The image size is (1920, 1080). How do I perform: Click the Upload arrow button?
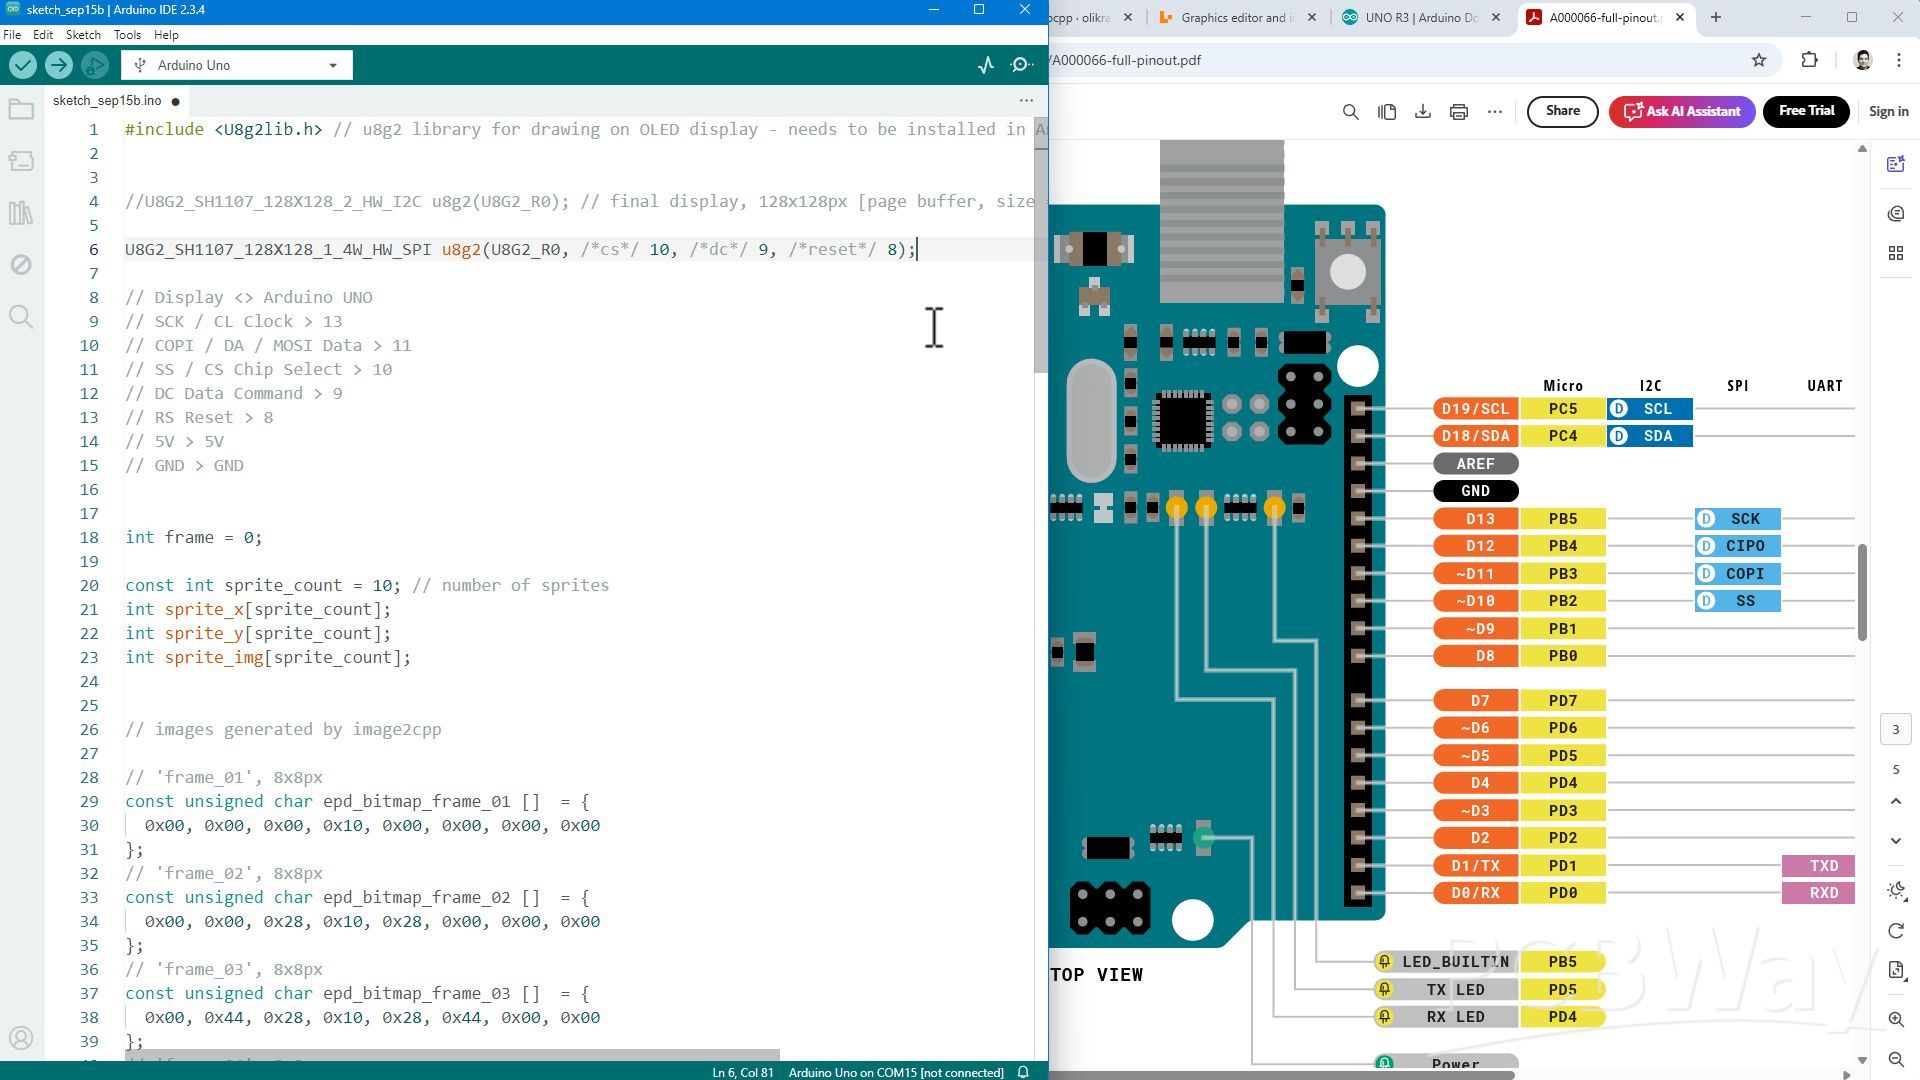click(x=59, y=65)
